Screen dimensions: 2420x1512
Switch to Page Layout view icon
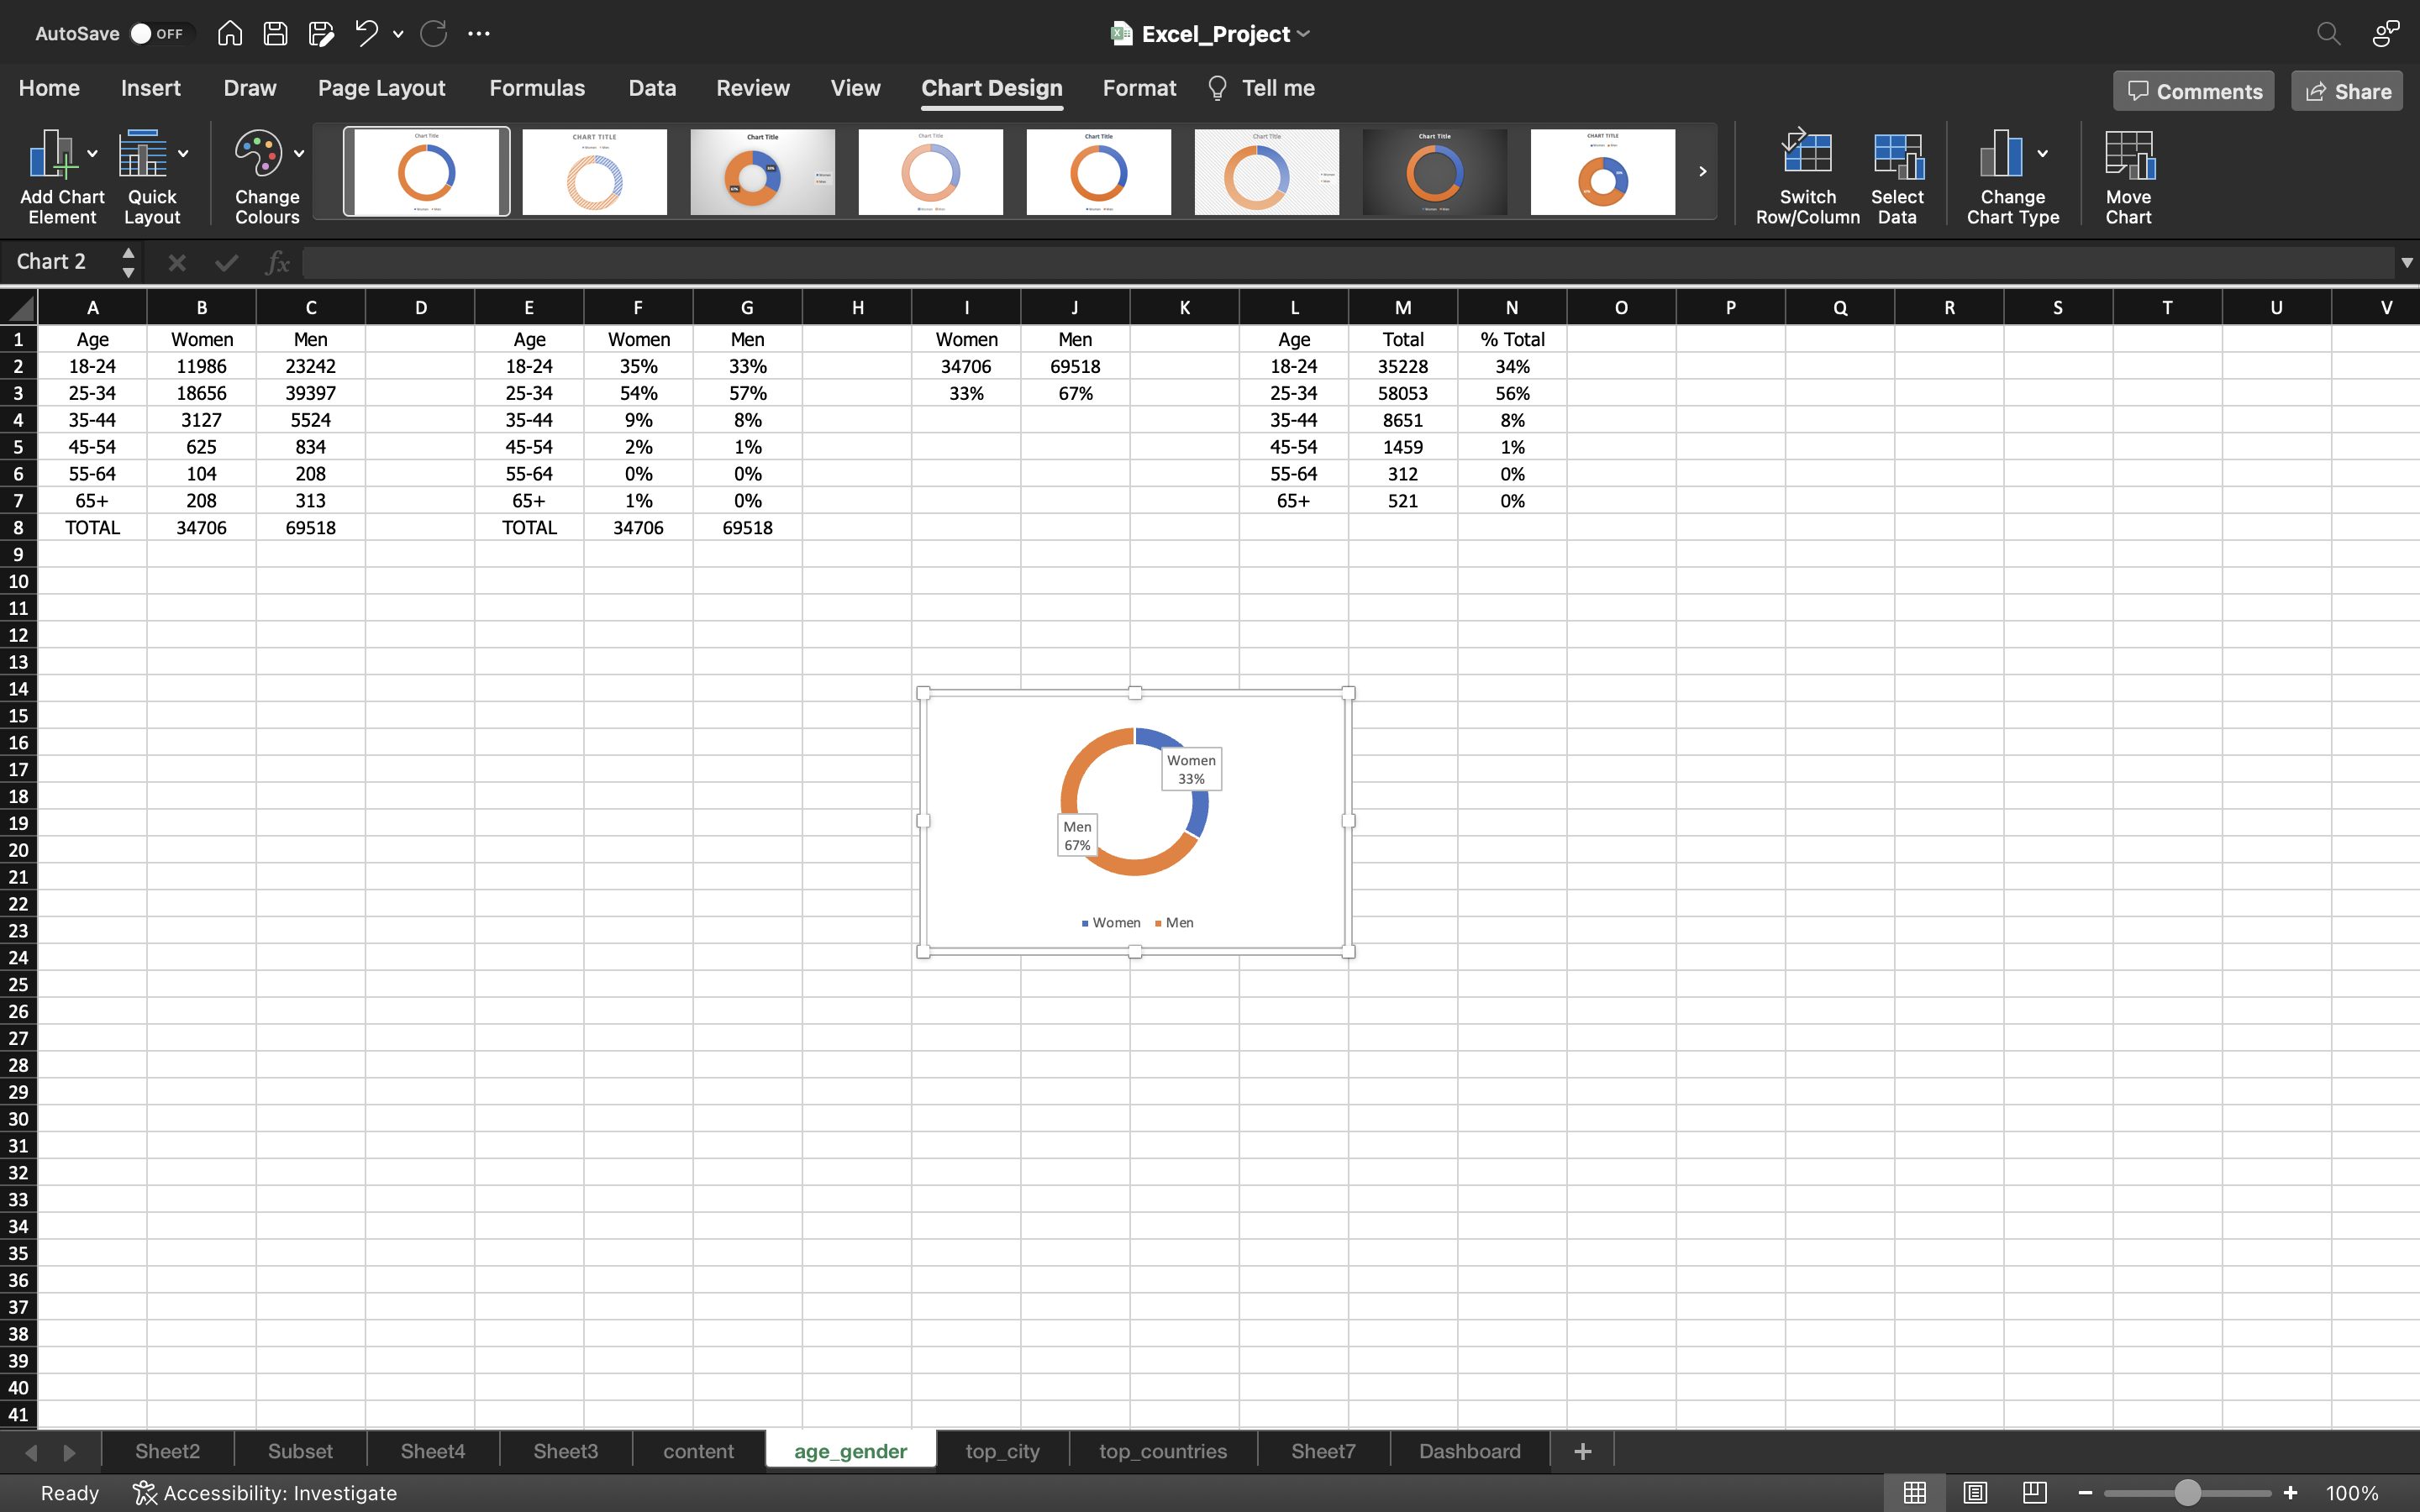coord(1974,1493)
